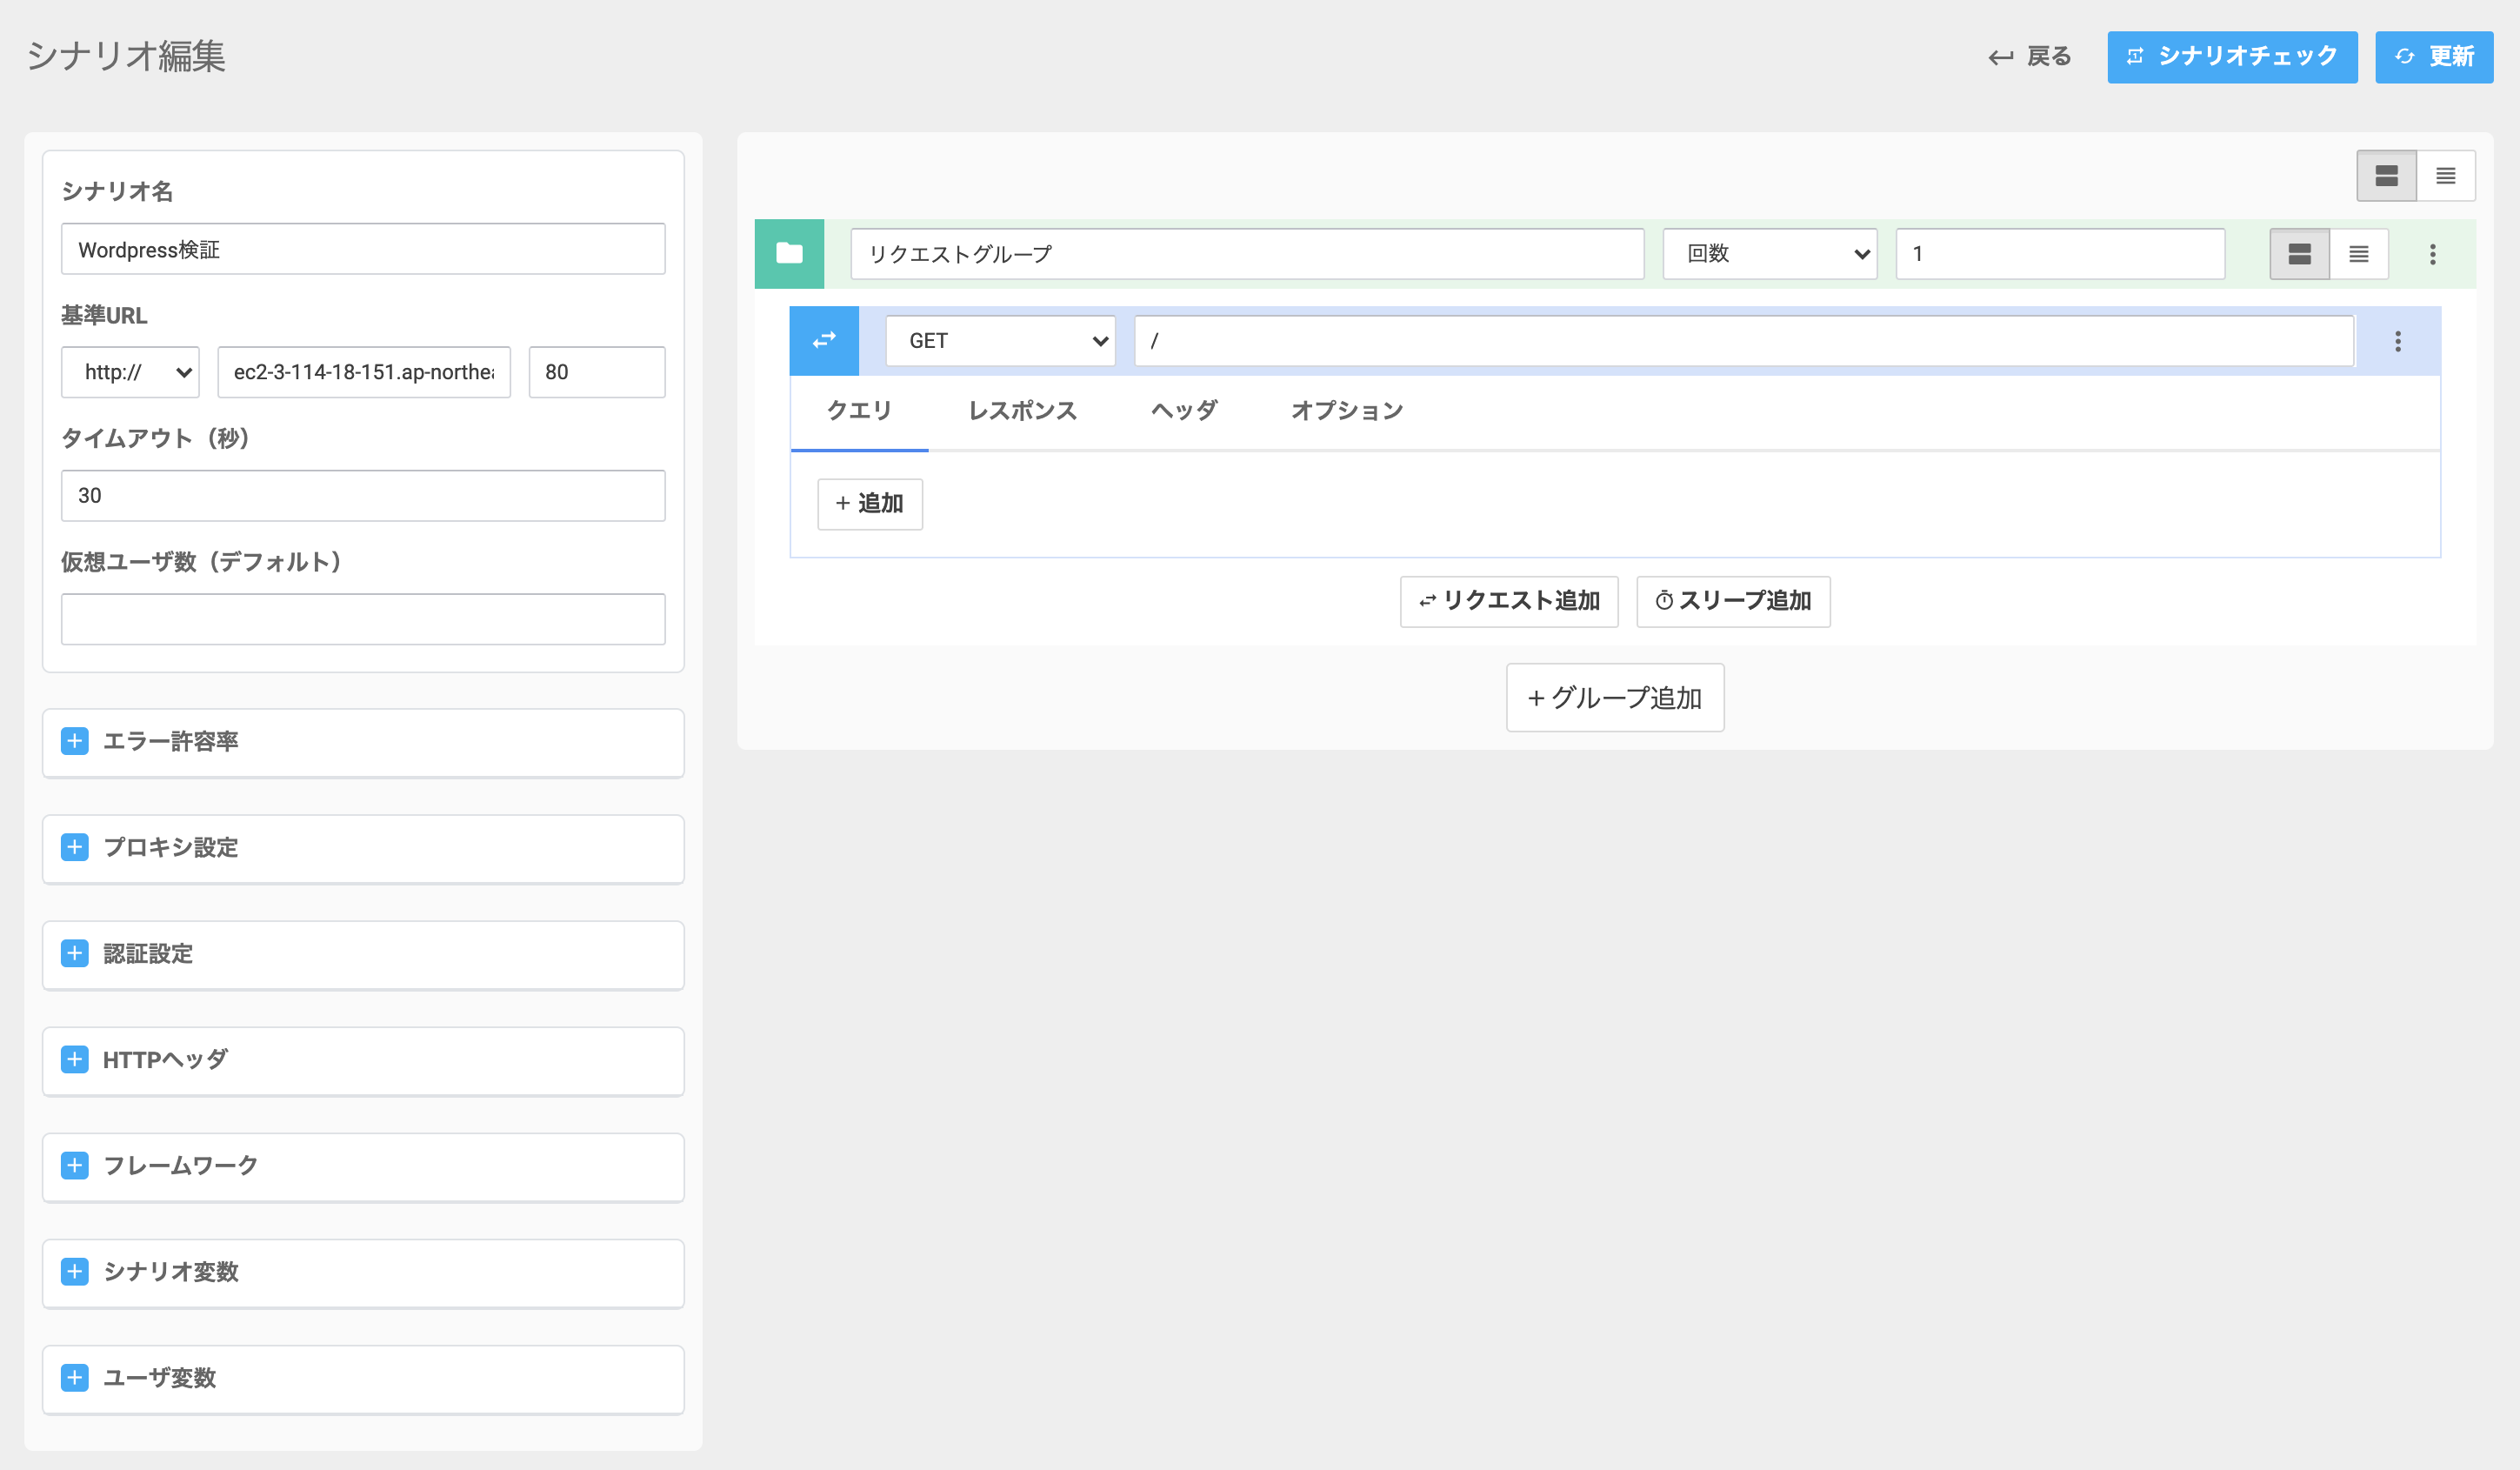
Task: Open the request group three-dot menu
Action: click(x=2432, y=254)
